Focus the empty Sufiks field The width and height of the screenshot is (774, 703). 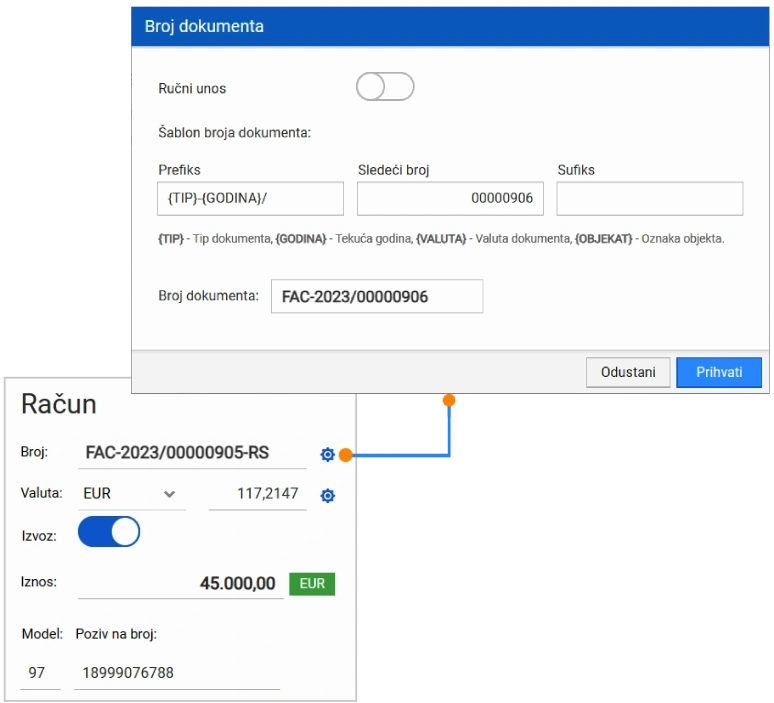(650, 198)
